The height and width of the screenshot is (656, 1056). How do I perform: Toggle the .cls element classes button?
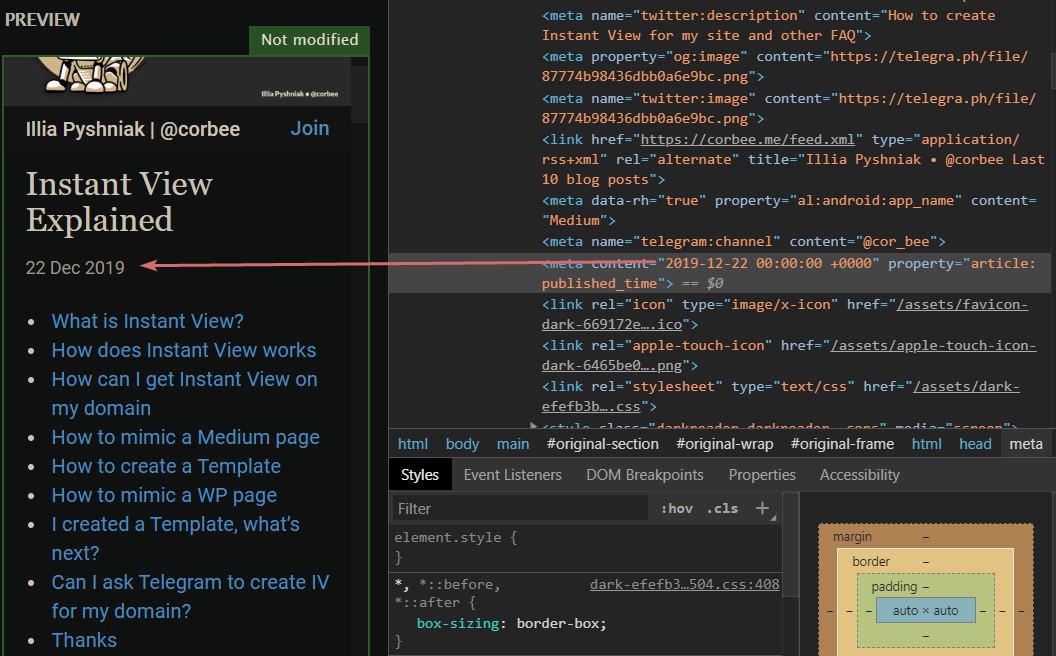pos(722,509)
